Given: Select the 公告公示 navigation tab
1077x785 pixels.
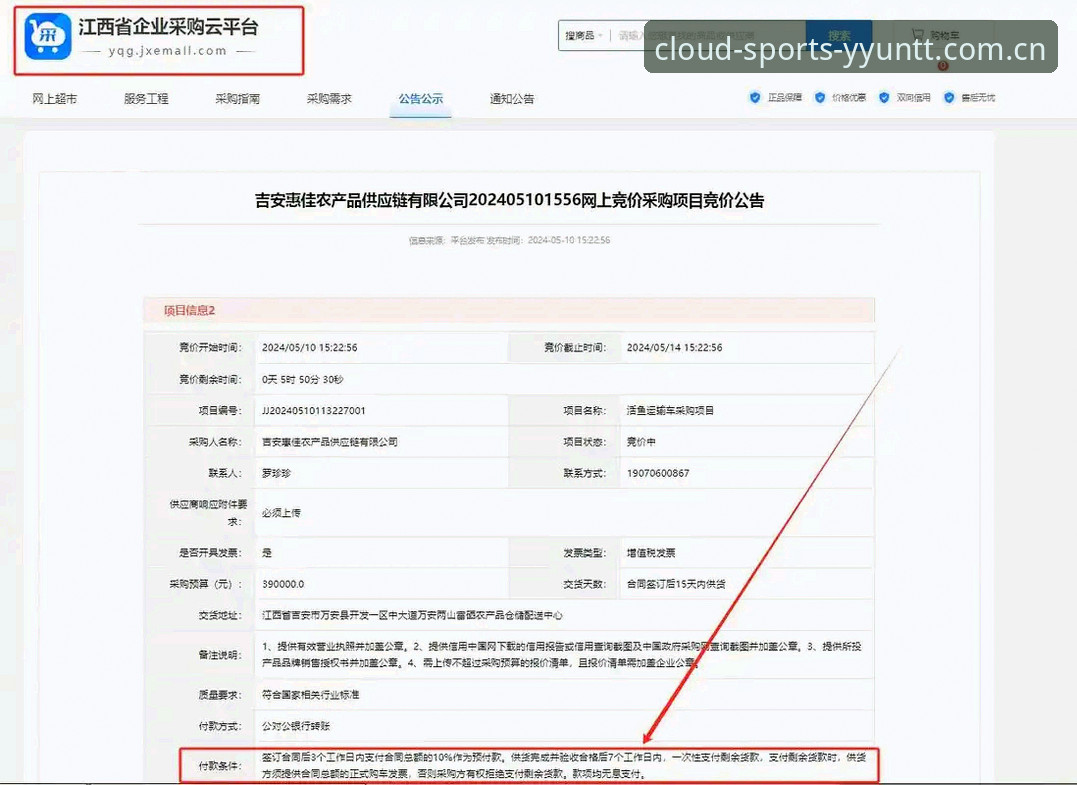Looking at the screenshot, I should click(x=420, y=99).
